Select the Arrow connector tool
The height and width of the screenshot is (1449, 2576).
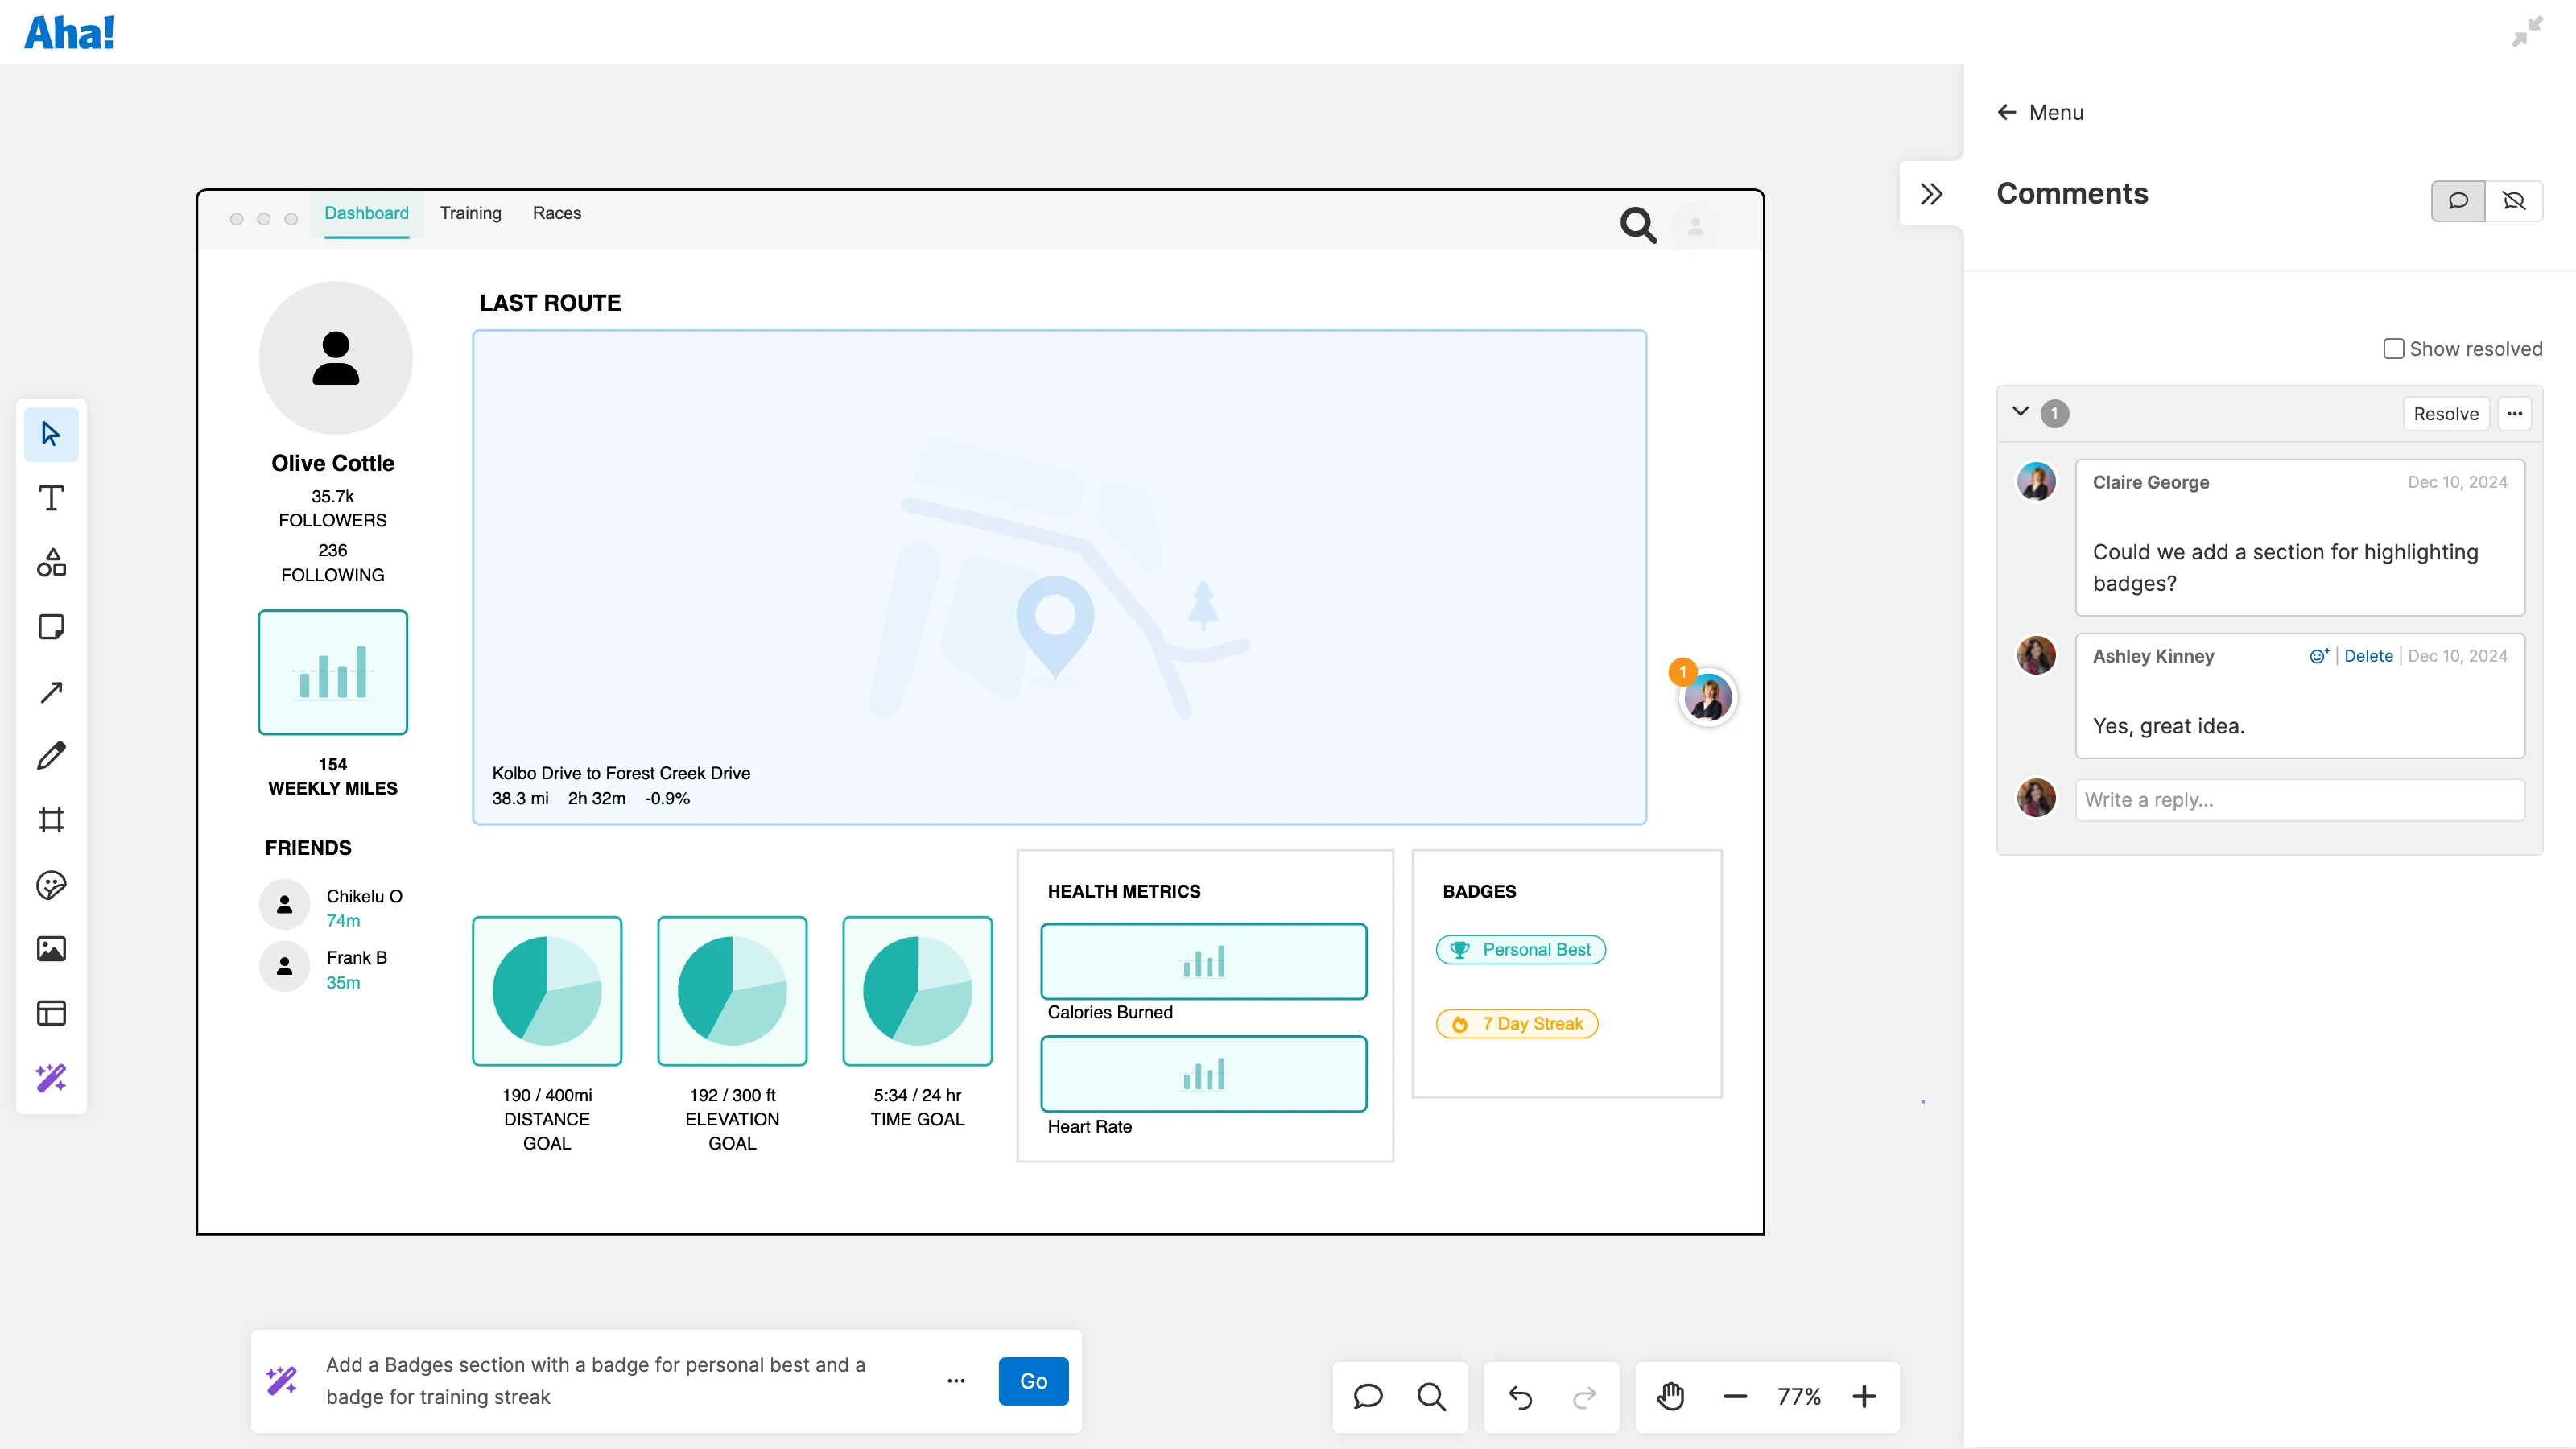tap(51, 692)
